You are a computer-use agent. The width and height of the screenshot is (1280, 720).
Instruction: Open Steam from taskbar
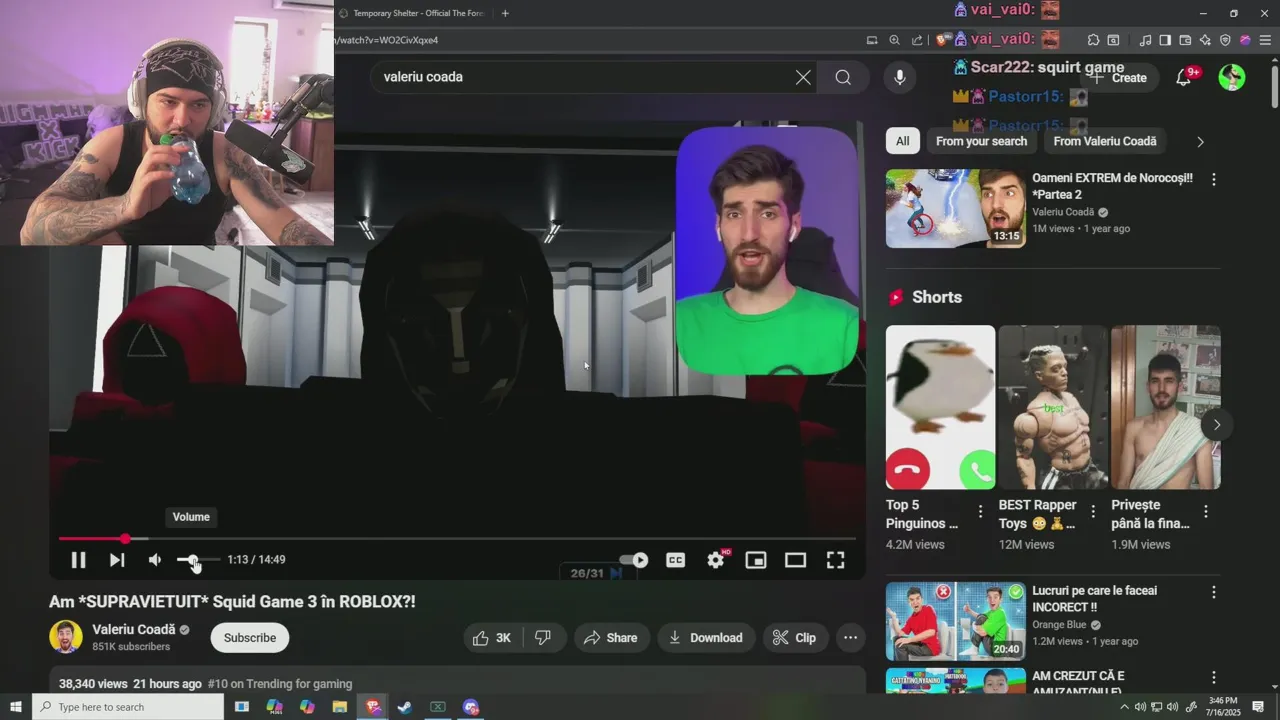pos(405,707)
